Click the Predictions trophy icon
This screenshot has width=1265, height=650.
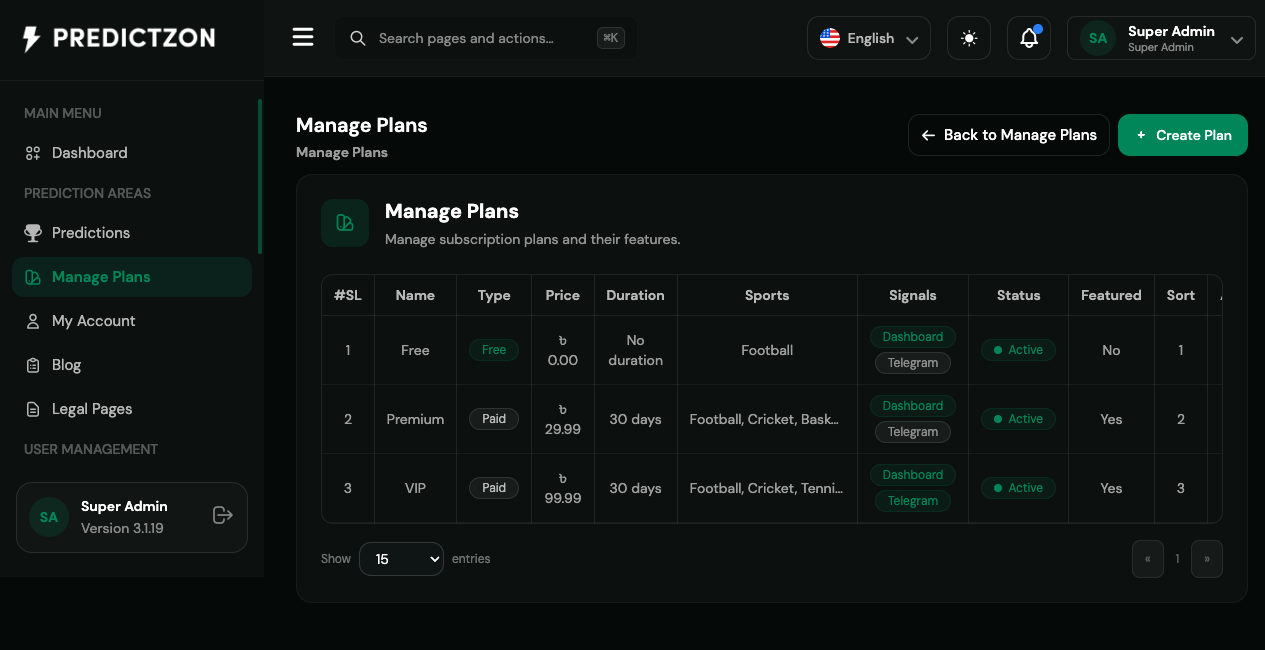(33, 233)
